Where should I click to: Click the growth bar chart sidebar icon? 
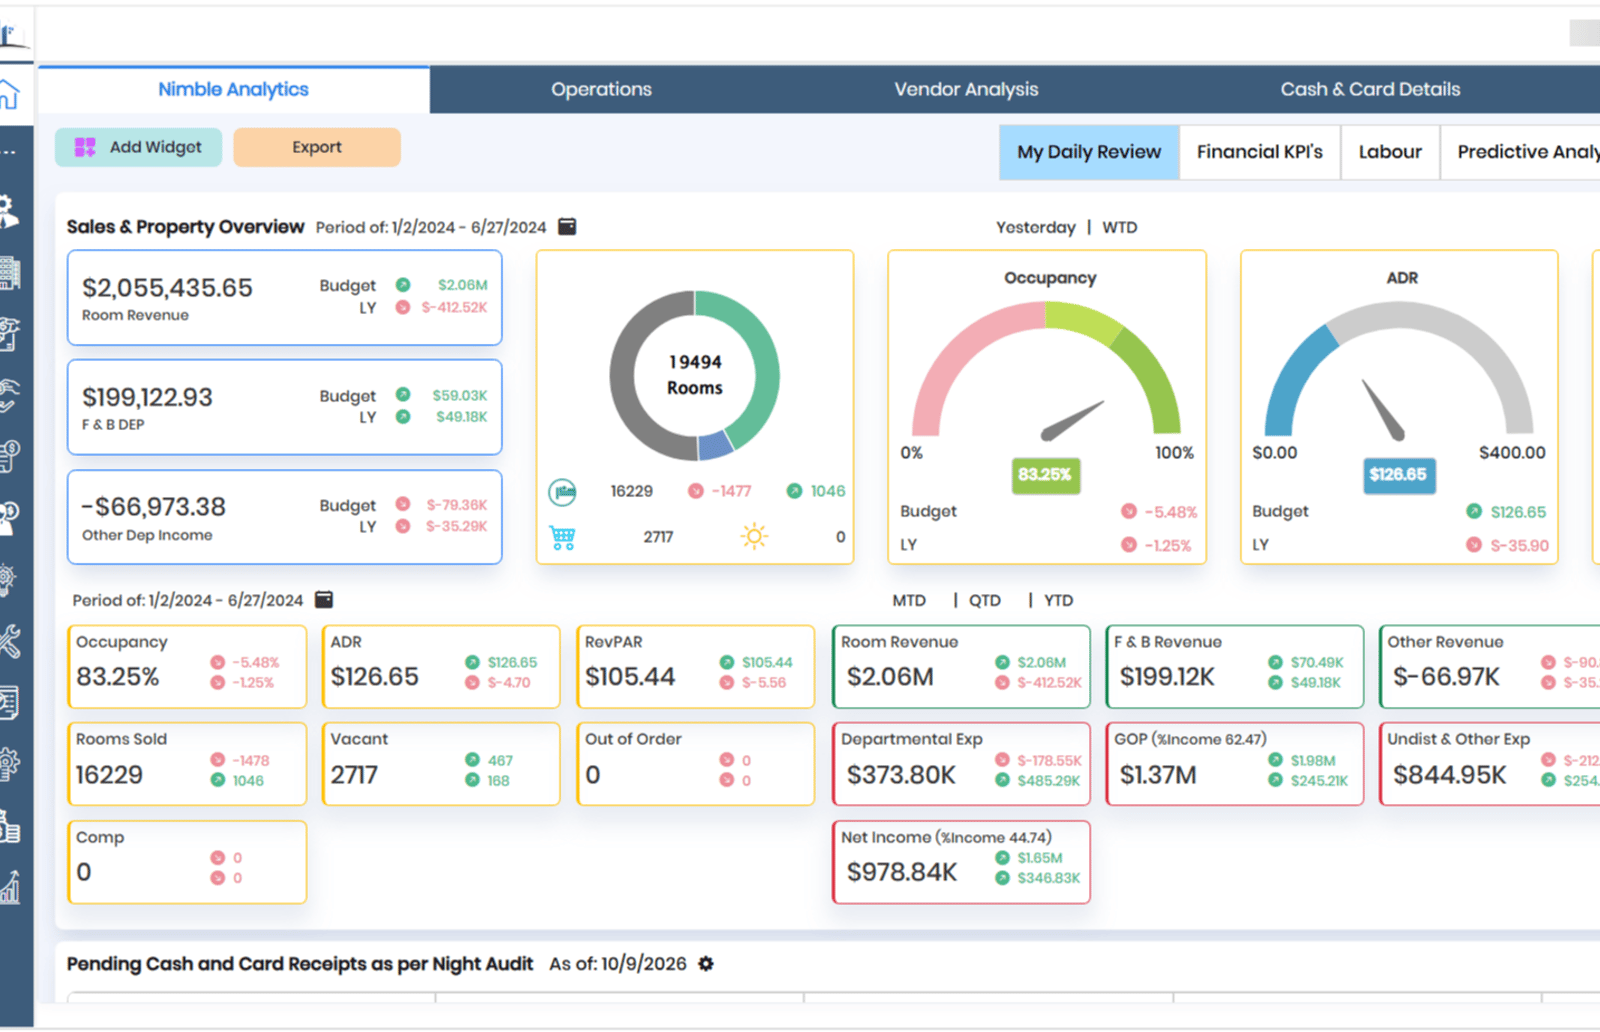10,886
